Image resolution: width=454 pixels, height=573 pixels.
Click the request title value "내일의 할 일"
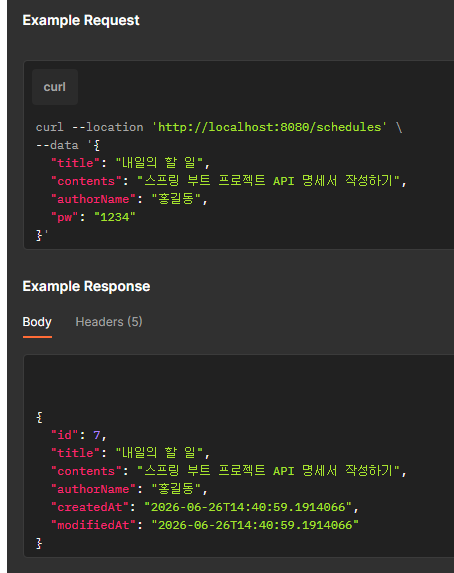tap(159, 163)
